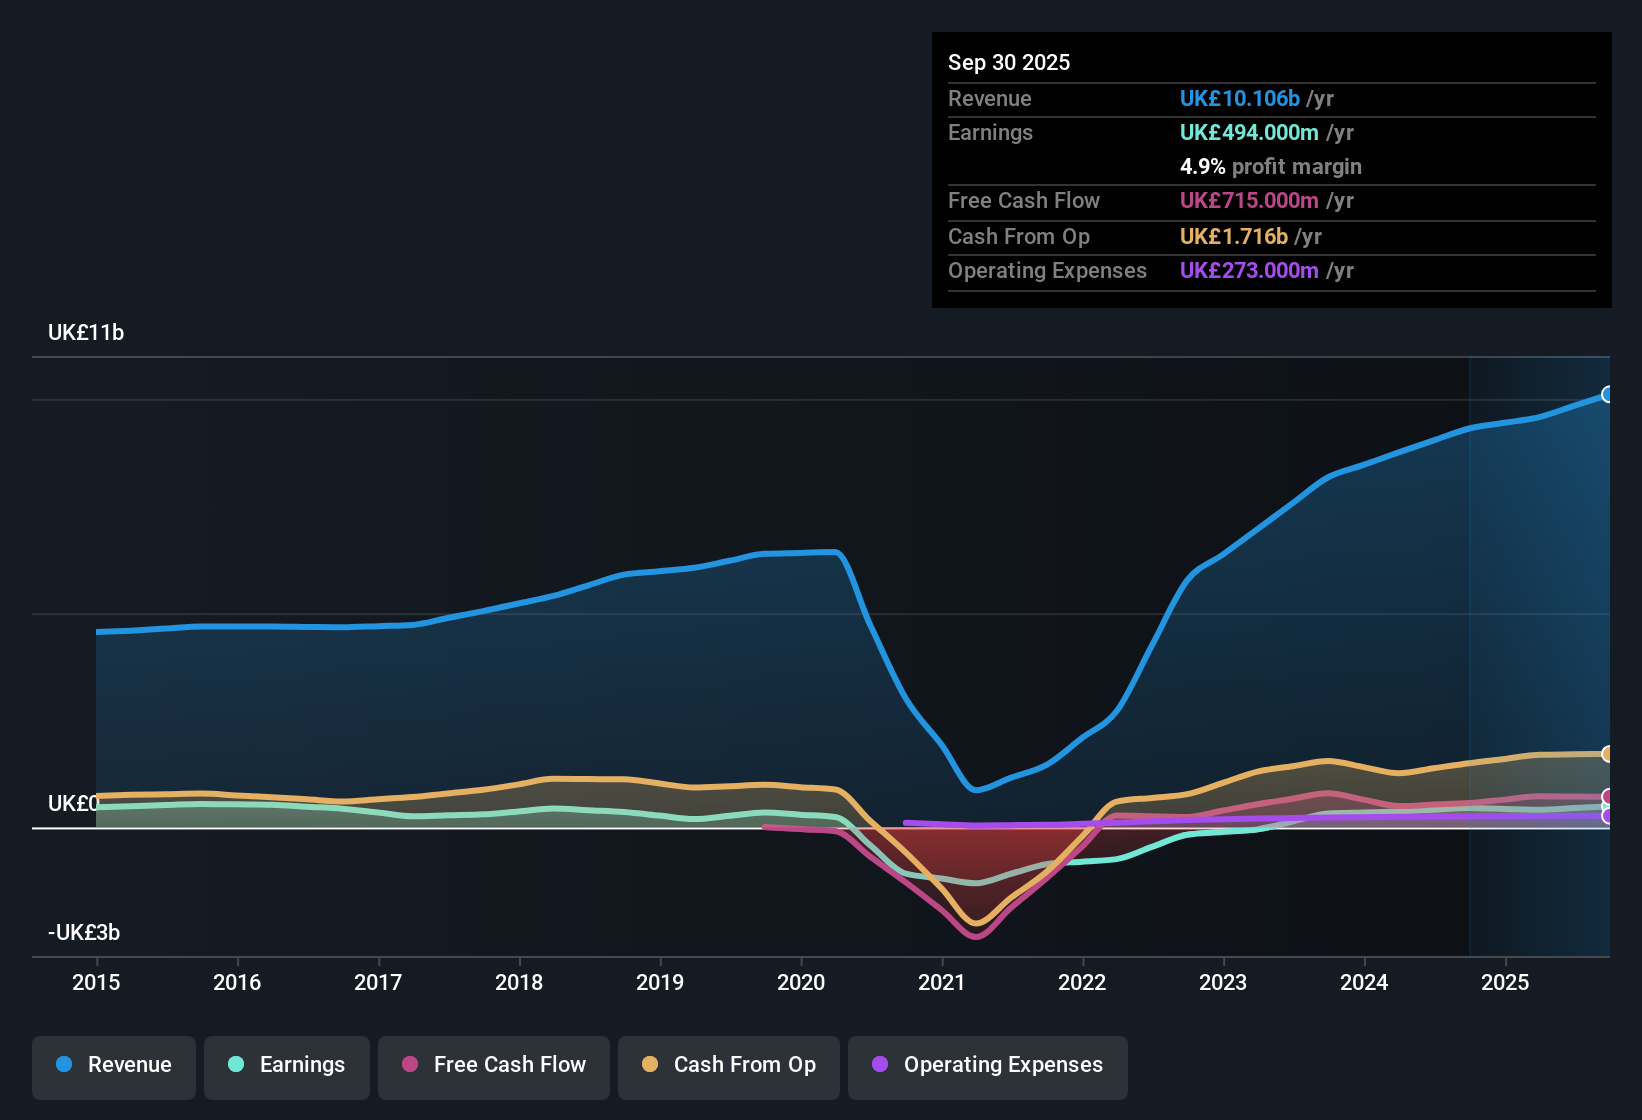This screenshot has width=1642, height=1120.
Task: Click the orange Cash From Op legend dot
Action: (650, 1065)
